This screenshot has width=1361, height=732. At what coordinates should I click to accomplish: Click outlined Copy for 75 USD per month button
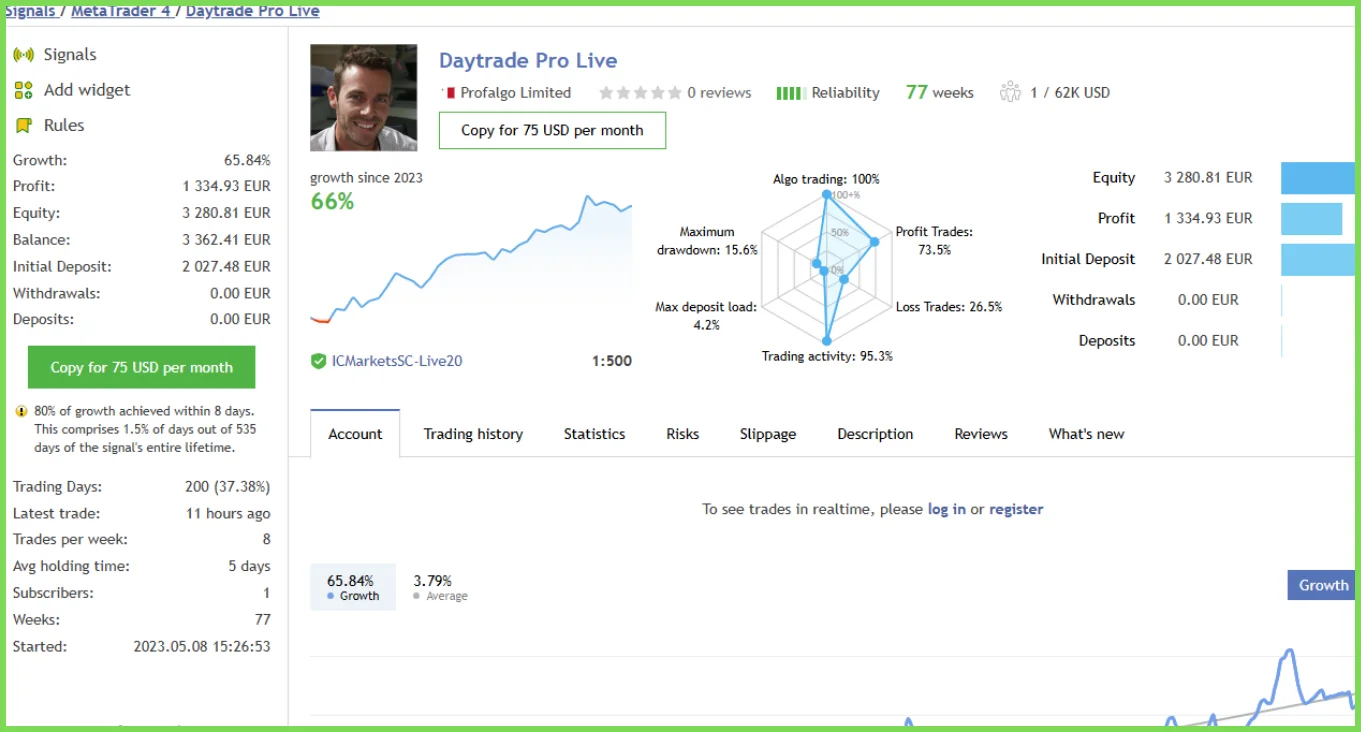point(552,130)
